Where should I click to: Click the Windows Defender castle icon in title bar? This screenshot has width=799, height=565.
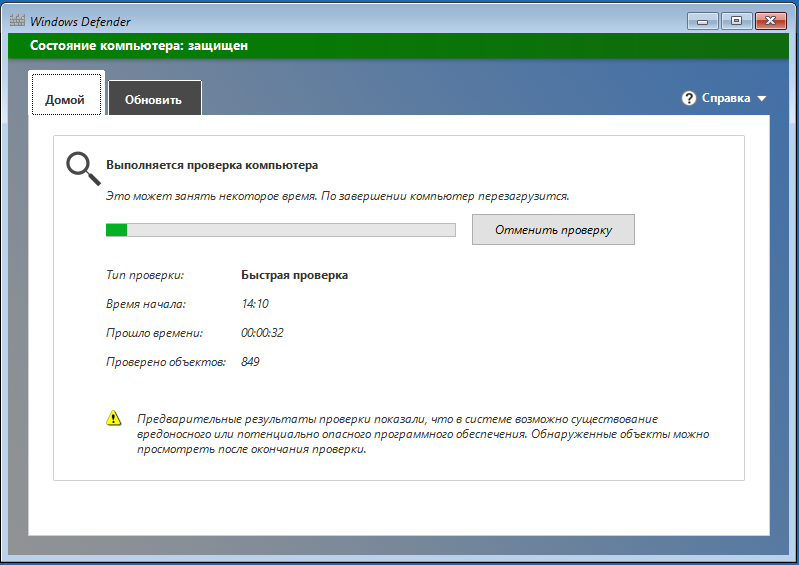[x=17, y=21]
